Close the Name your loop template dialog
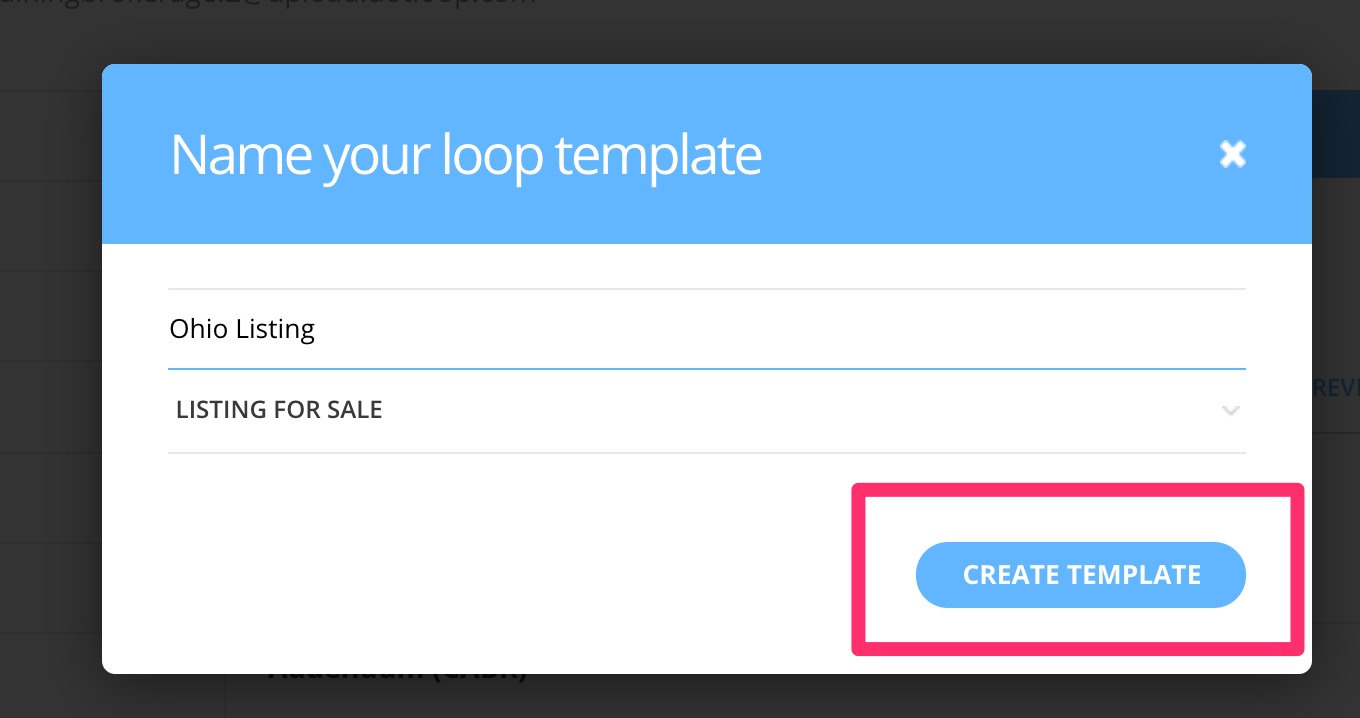 coord(1232,154)
